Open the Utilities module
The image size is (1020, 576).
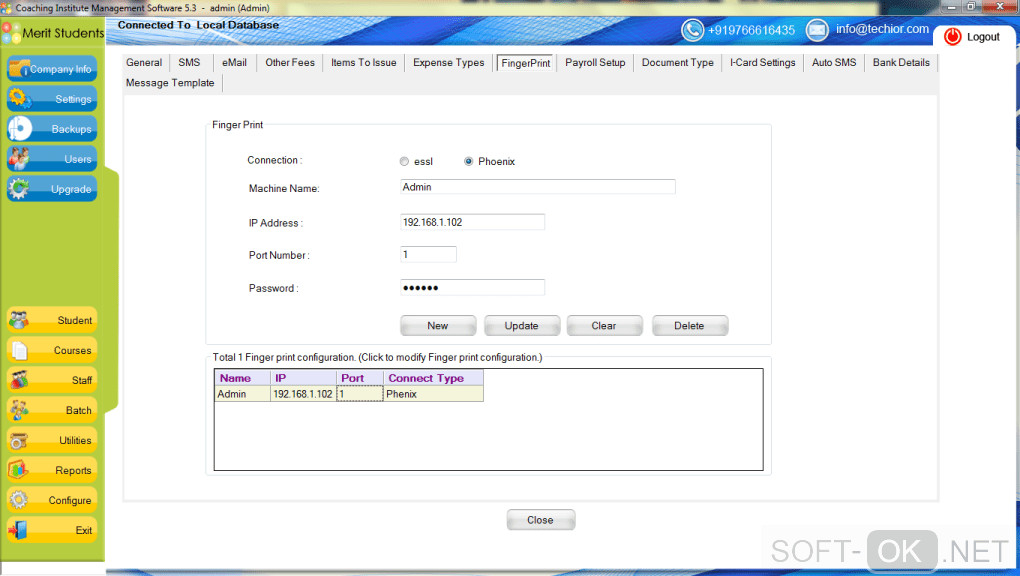click(52, 440)
